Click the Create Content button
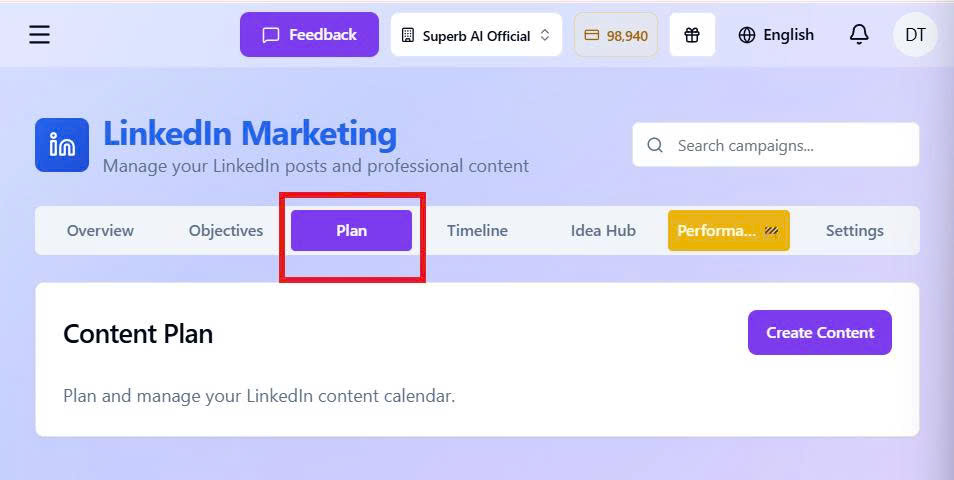Image resolution: width=954 pixels, height=480 pixels. click(819, 333)
